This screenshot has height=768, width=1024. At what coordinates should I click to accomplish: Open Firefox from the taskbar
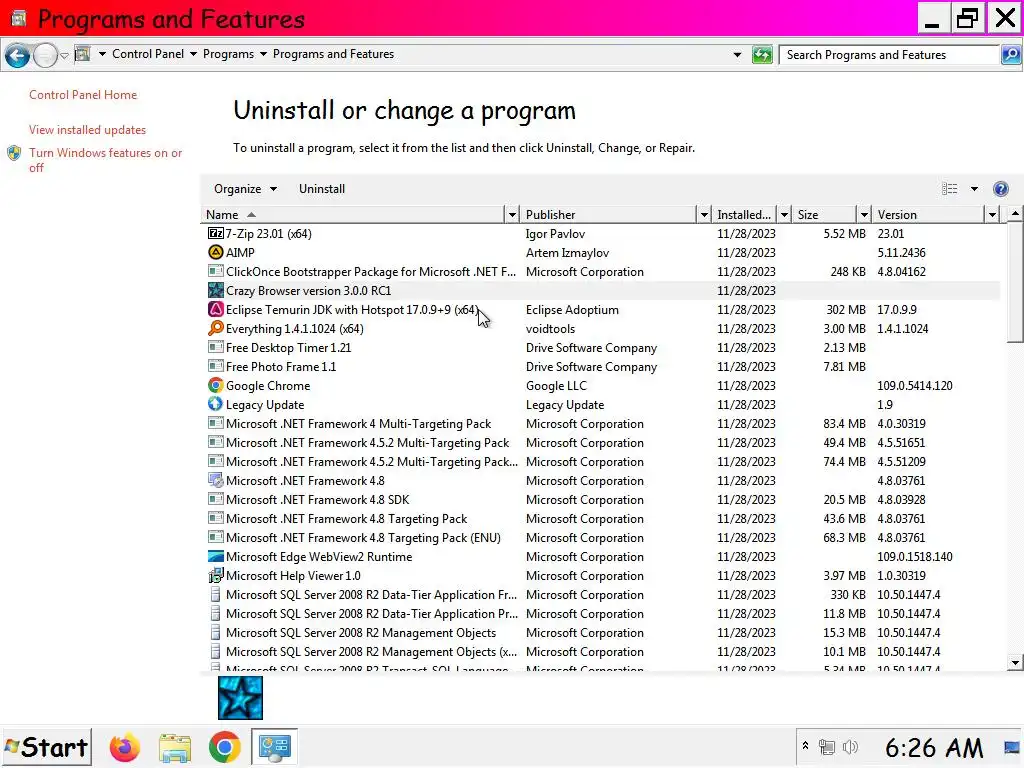(125, 747)
